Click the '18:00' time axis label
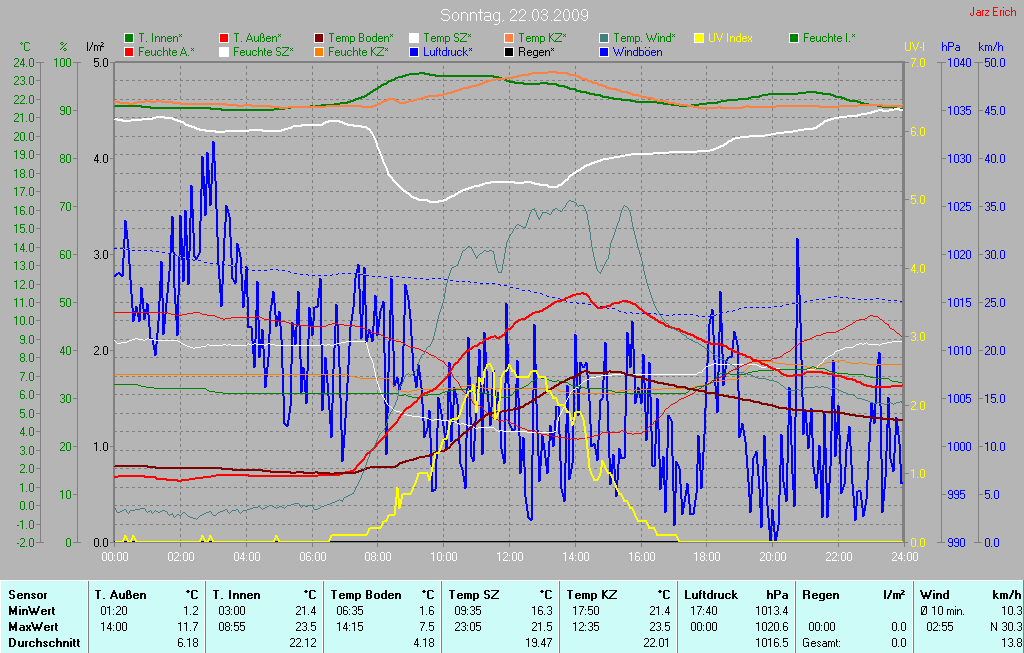 pos(707,557)
